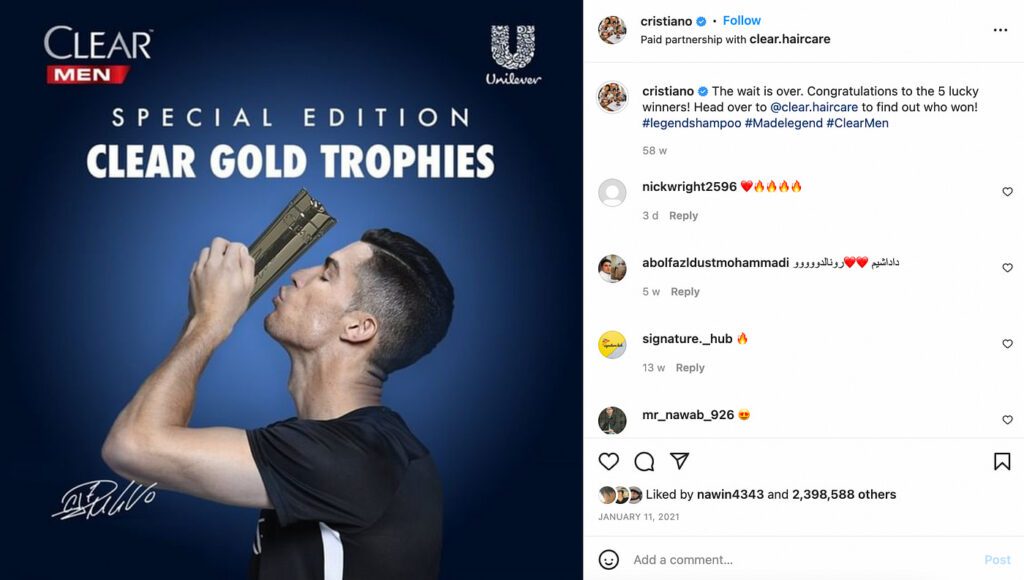Screen dimensions: 1024x580
Task: Open the #ClearMen hashtag
Action: coord(857,123)
